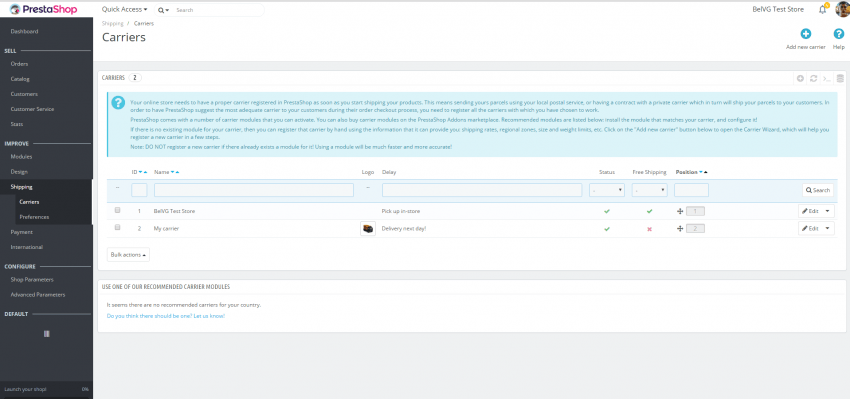Open BelVG Test Store shop link
This screenshot has width=850, height=399.
pyautogui.click(x=778, y=9)
